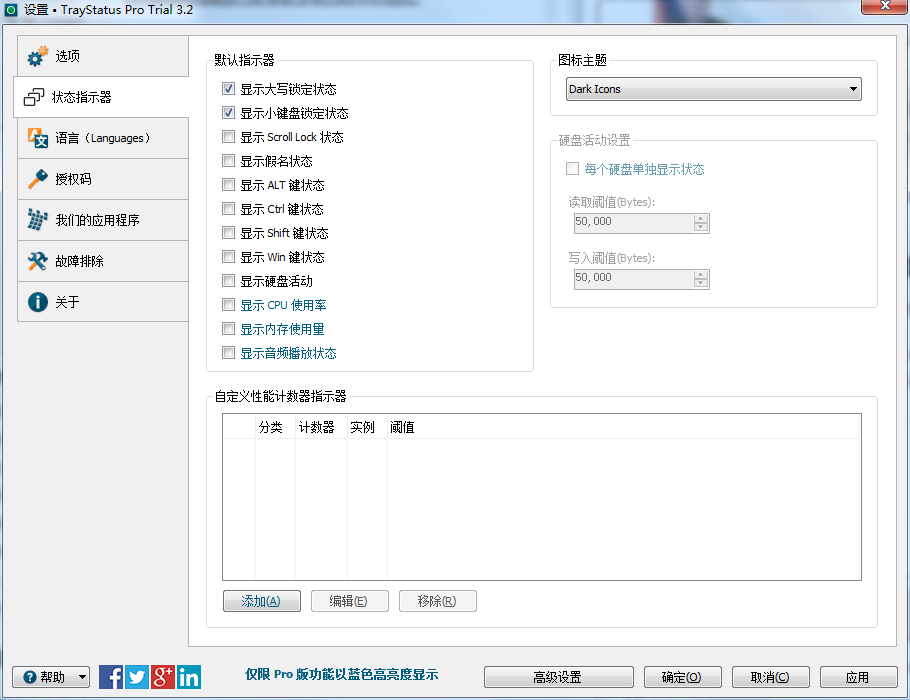Open the LinkedIn link icon
The width and height of the screenshot is (910, 700).
click(189, 677)
